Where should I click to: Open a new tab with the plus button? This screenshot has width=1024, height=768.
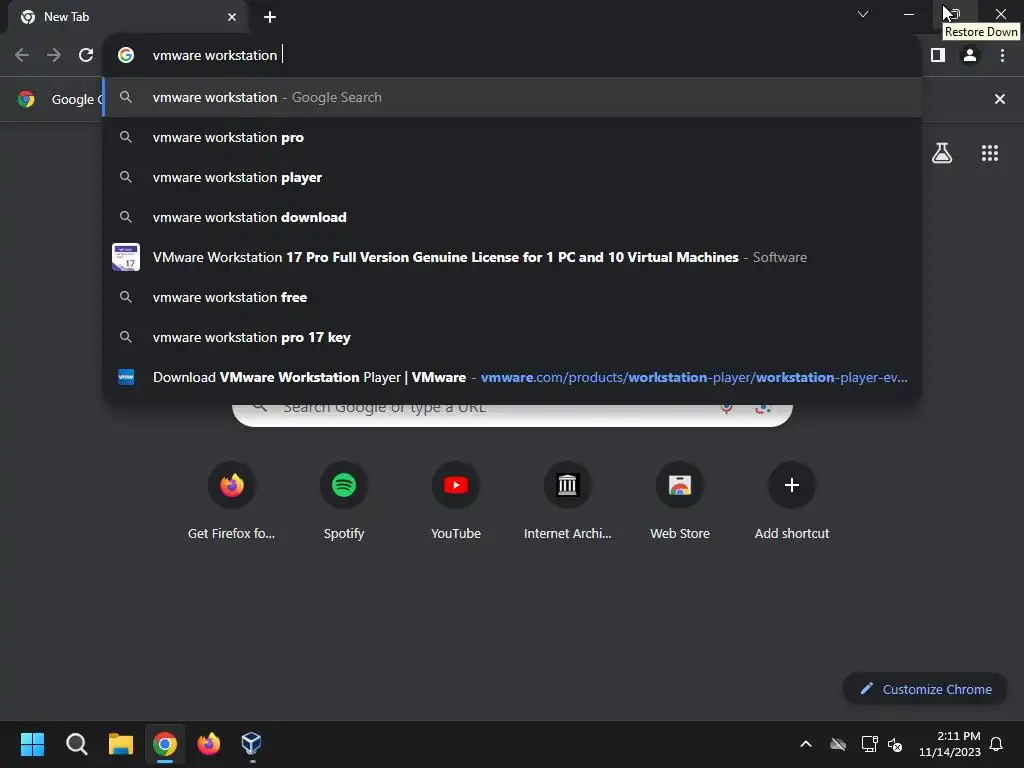click(270, 17)
